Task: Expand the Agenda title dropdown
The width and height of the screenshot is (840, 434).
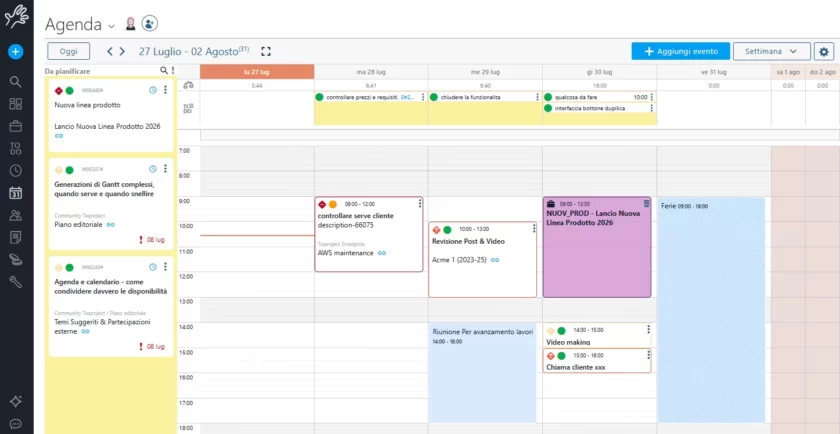Action: 111,26
